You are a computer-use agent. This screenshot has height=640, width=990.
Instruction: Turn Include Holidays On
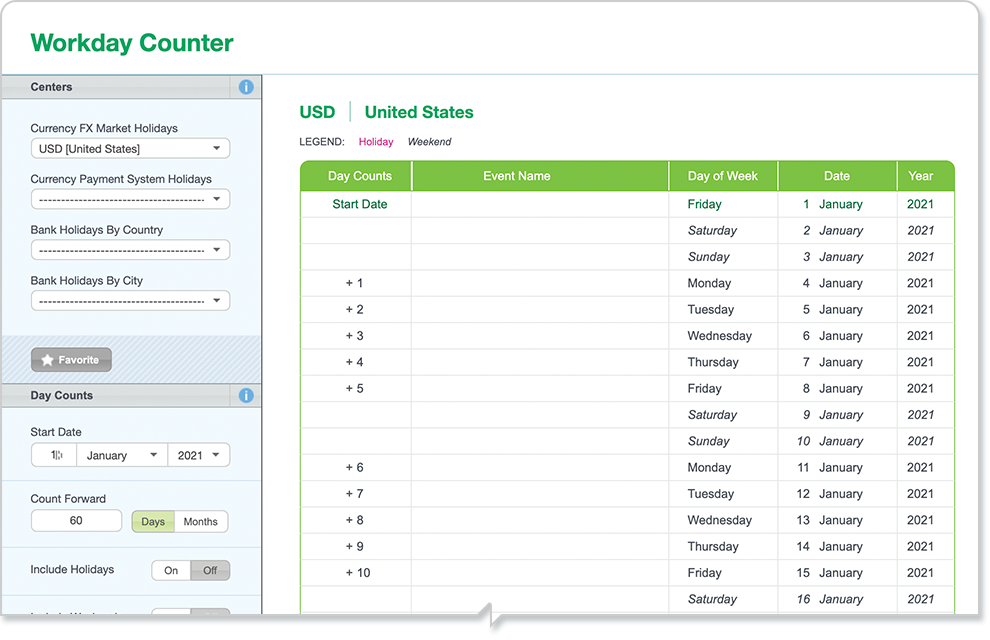[x=171, y=571]
